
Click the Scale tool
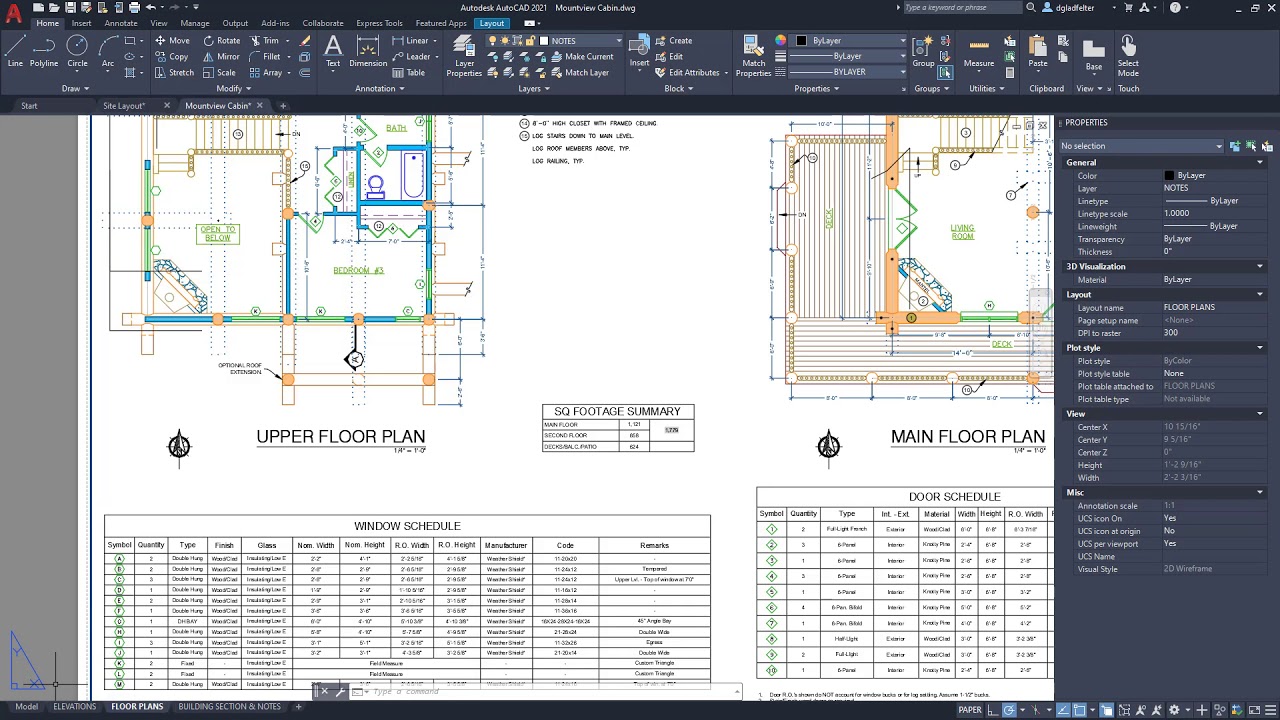tap(219, 73)
